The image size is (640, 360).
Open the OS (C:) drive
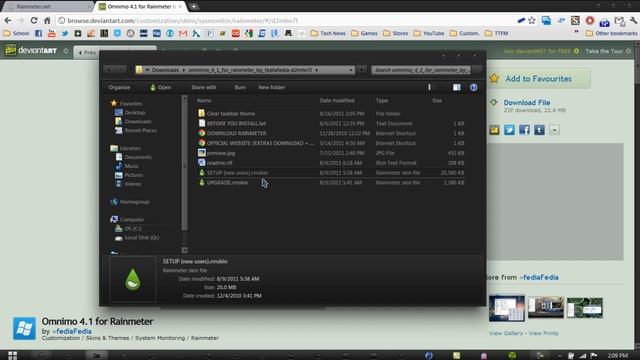tap(133, 229)
